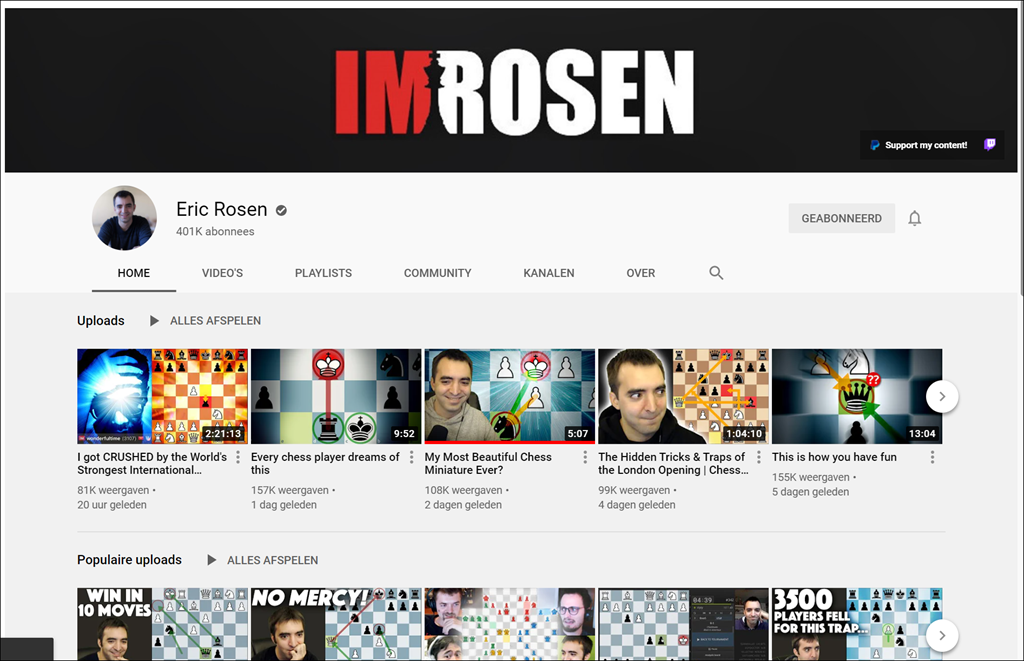Open title 'Every chess player dreams of this'
The height and width of the screenshot is (661, 1024).
point(325,463)
